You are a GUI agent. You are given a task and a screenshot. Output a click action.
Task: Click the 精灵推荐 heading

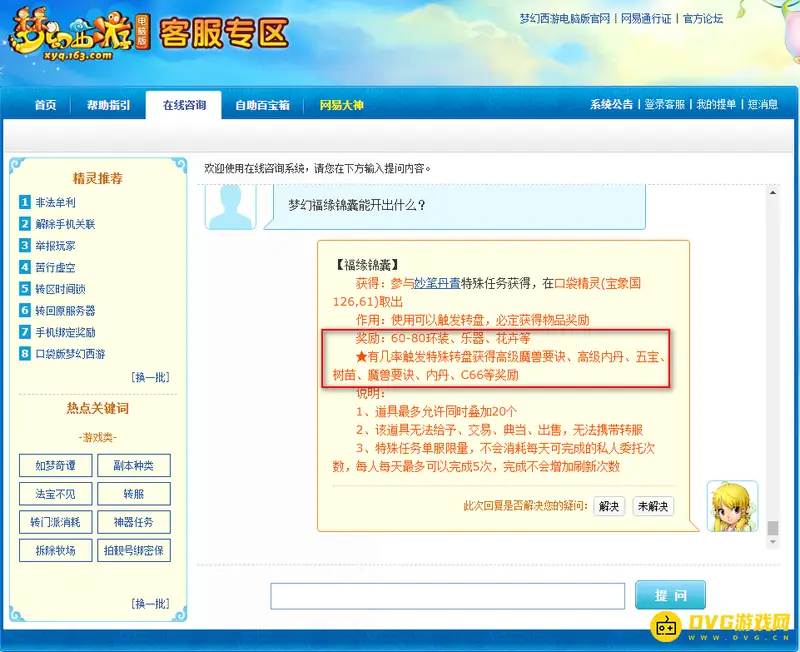[97, 178]
